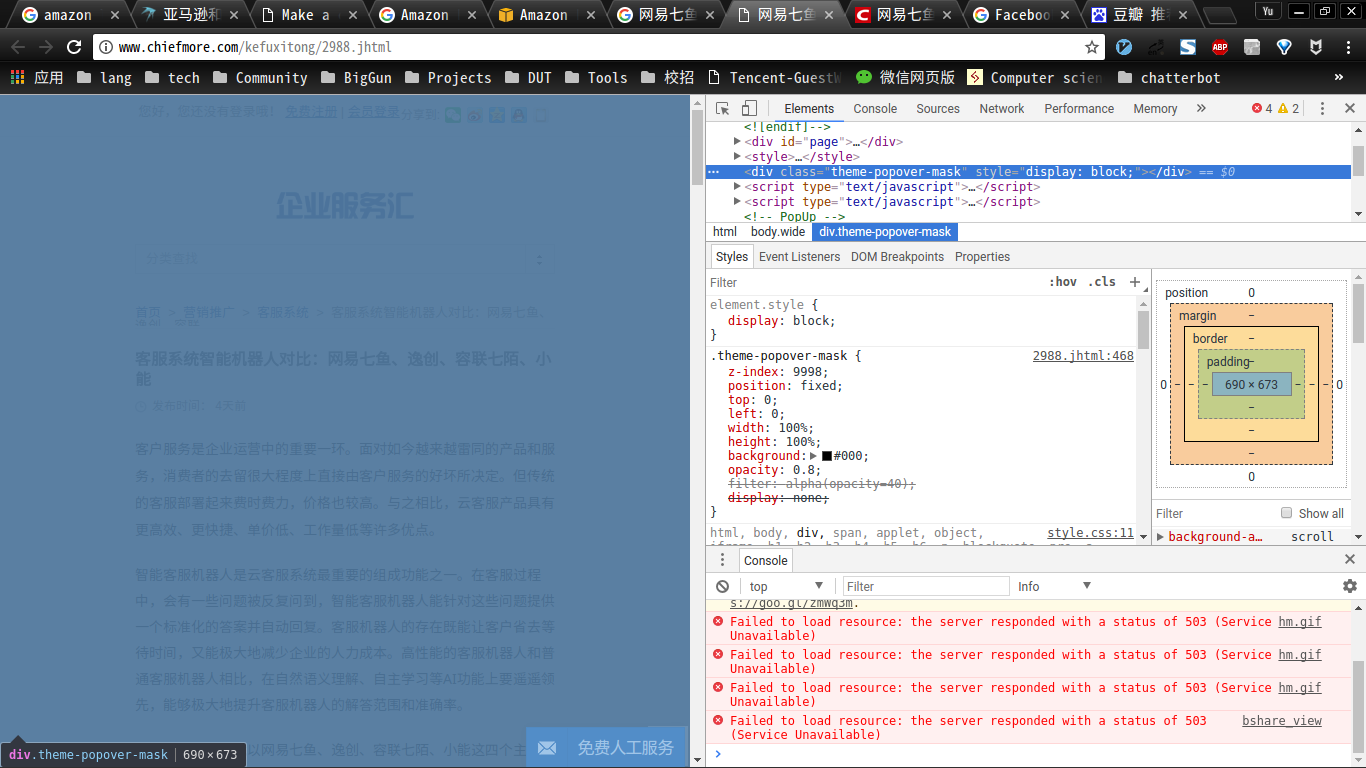Open the Info log level dropdown
The image size is (1366, 768).
1054,587
